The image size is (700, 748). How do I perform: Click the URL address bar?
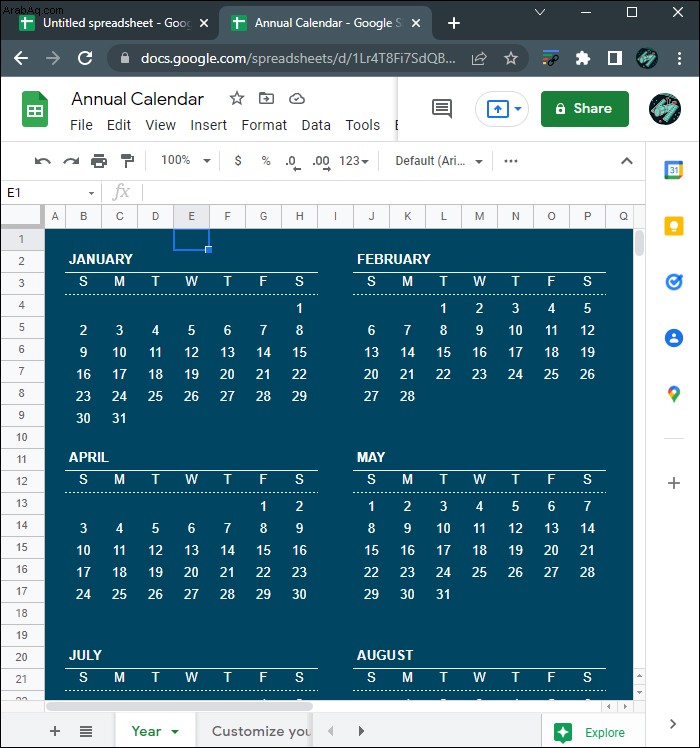[298, 58]
